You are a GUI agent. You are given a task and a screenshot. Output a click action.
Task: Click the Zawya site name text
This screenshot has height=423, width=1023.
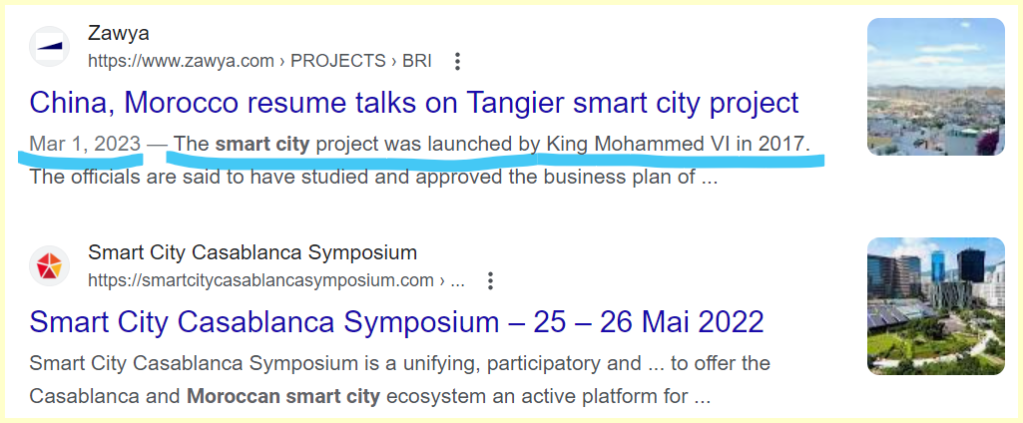pos(118,35)
